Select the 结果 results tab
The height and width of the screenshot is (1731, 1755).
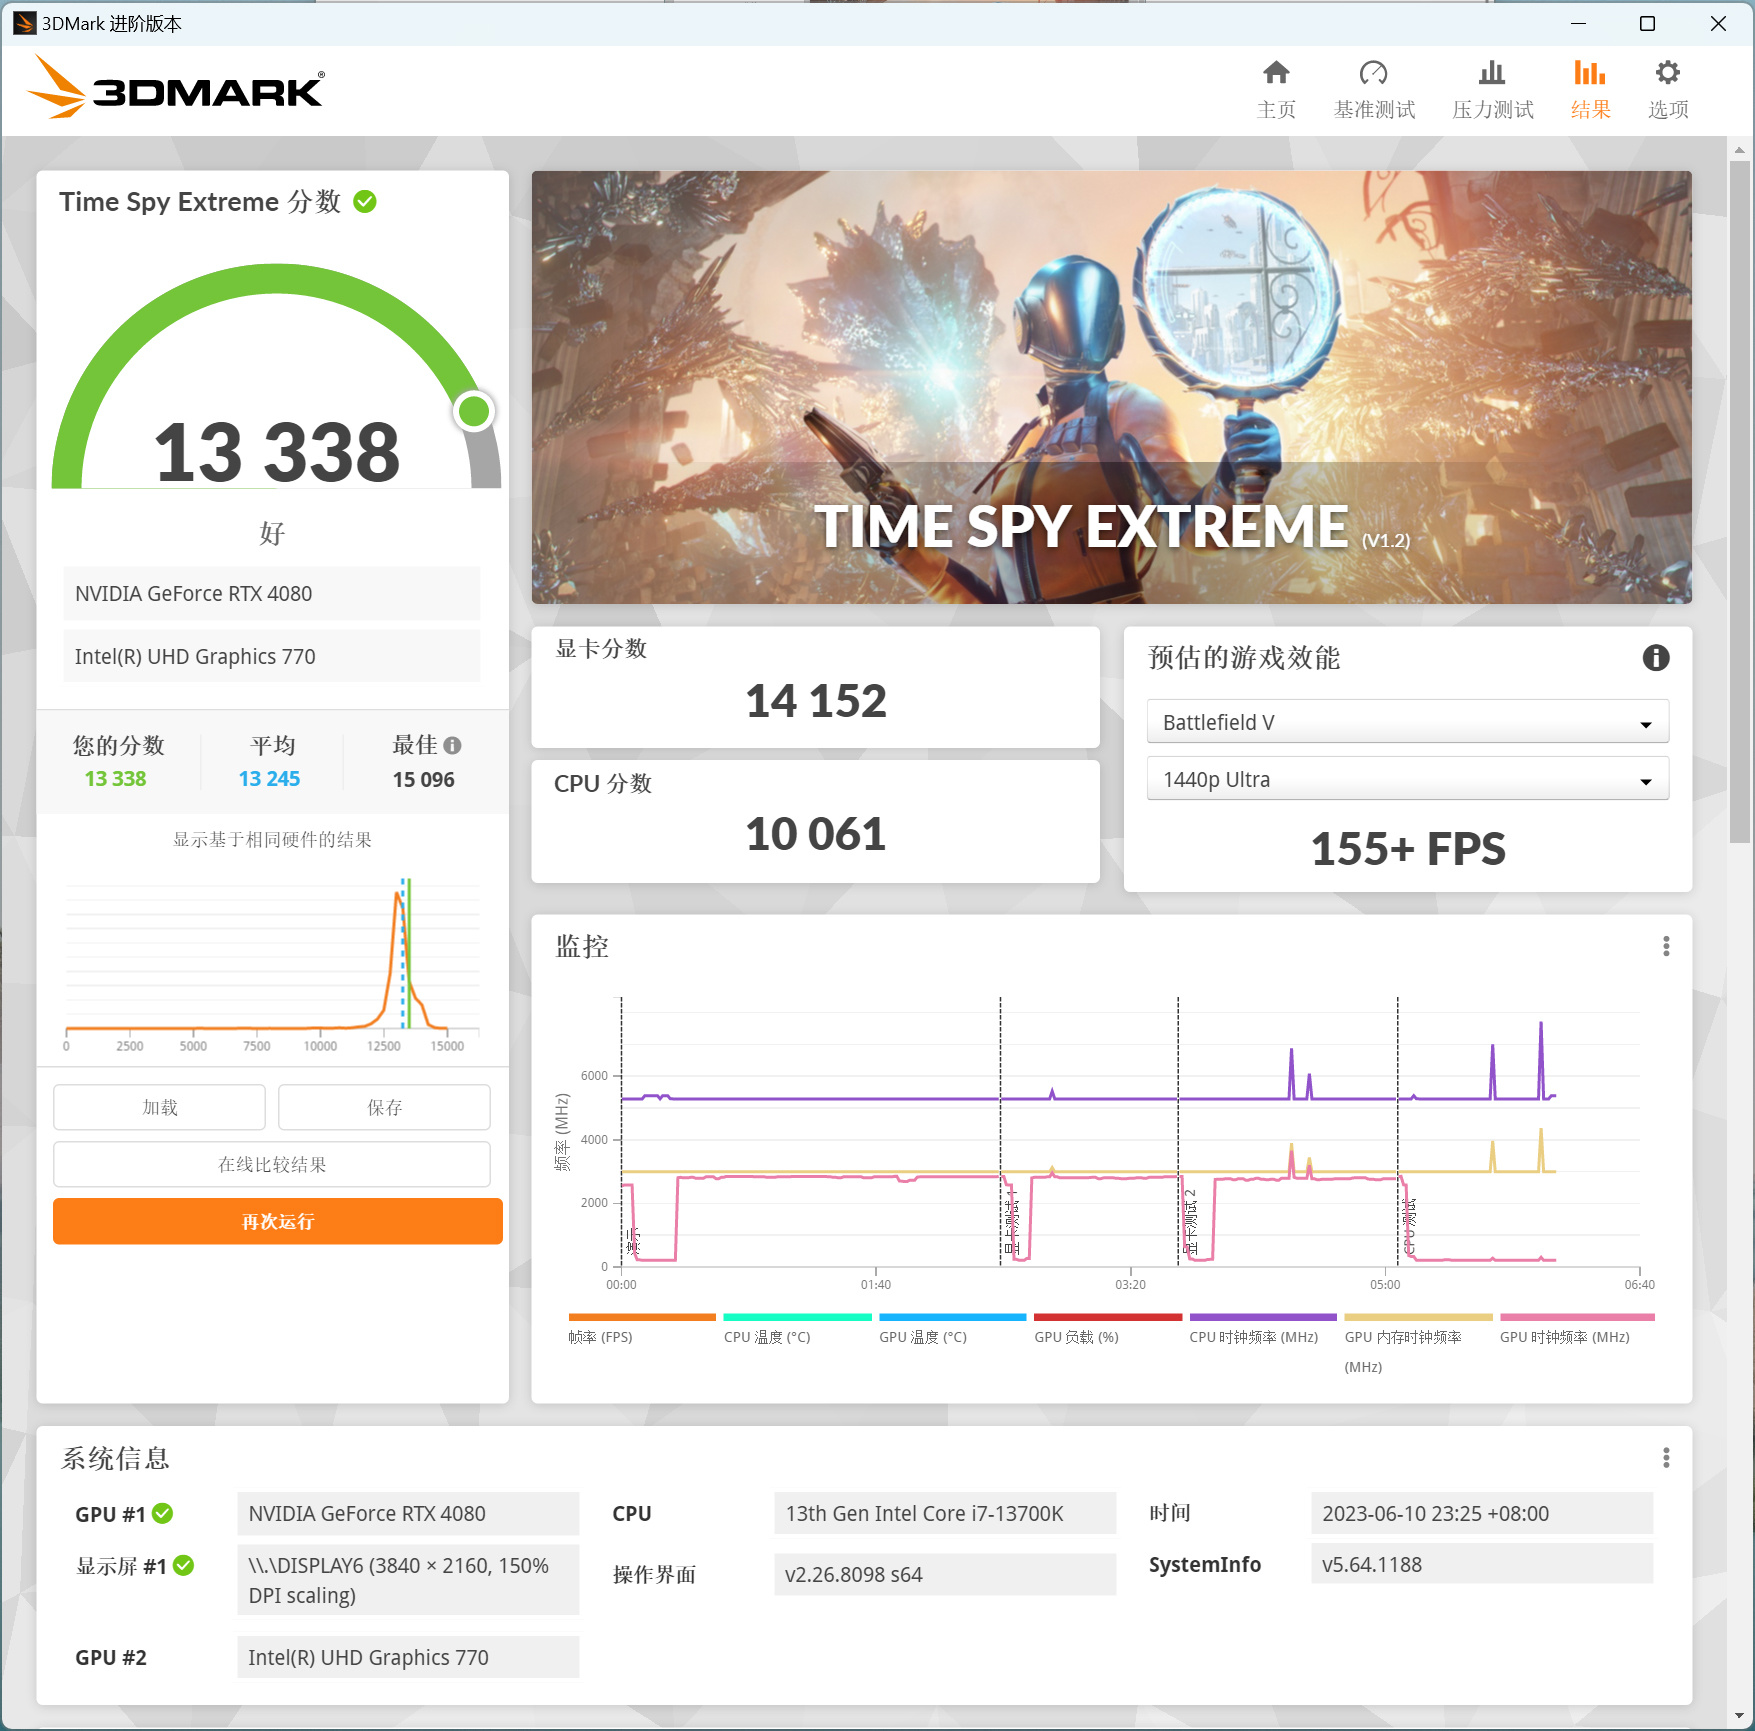(x=1590, y=89)
